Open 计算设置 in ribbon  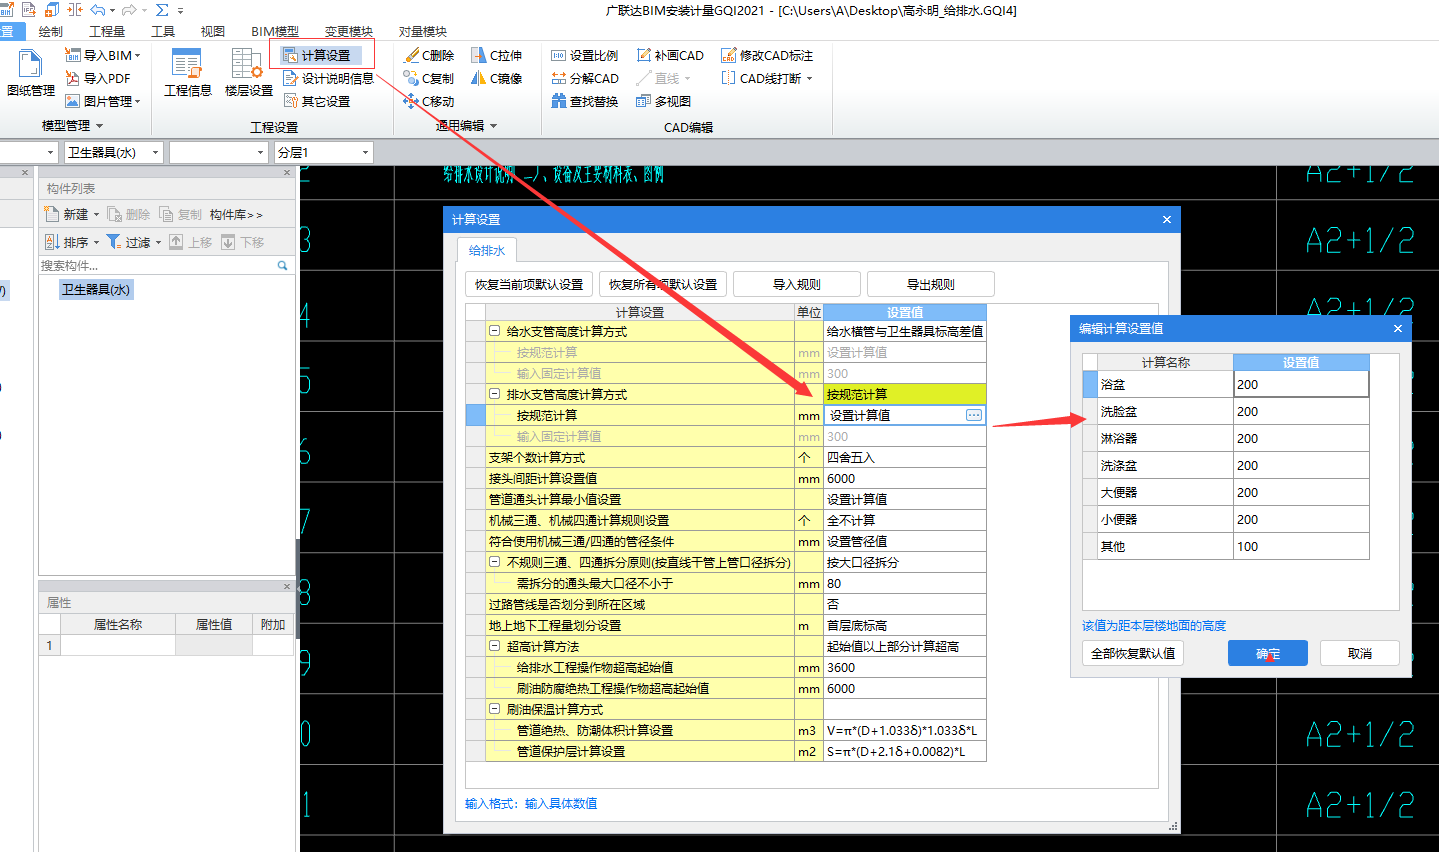pos(317,55)
